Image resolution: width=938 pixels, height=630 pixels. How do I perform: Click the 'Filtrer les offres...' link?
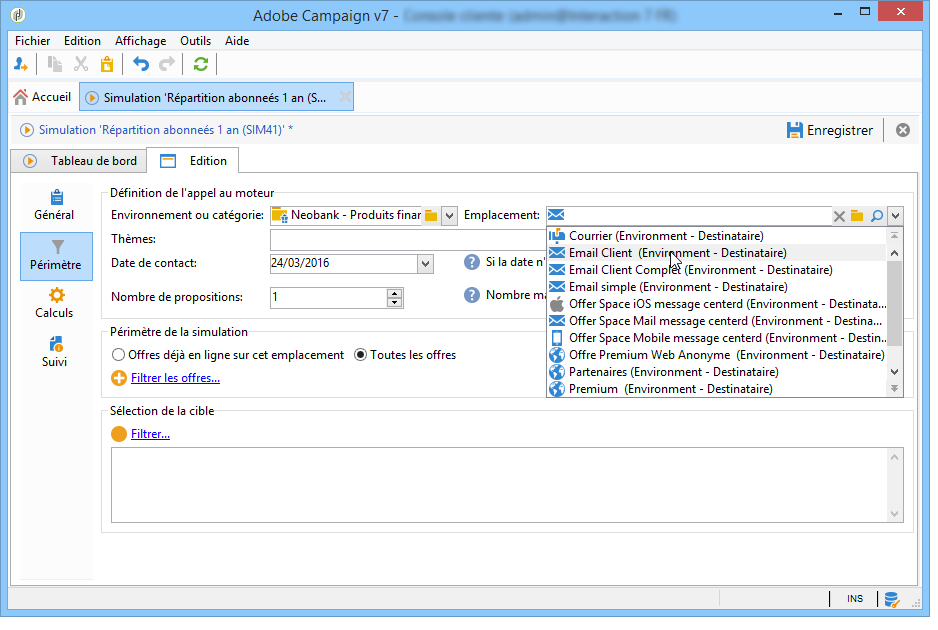click(175, 378)
